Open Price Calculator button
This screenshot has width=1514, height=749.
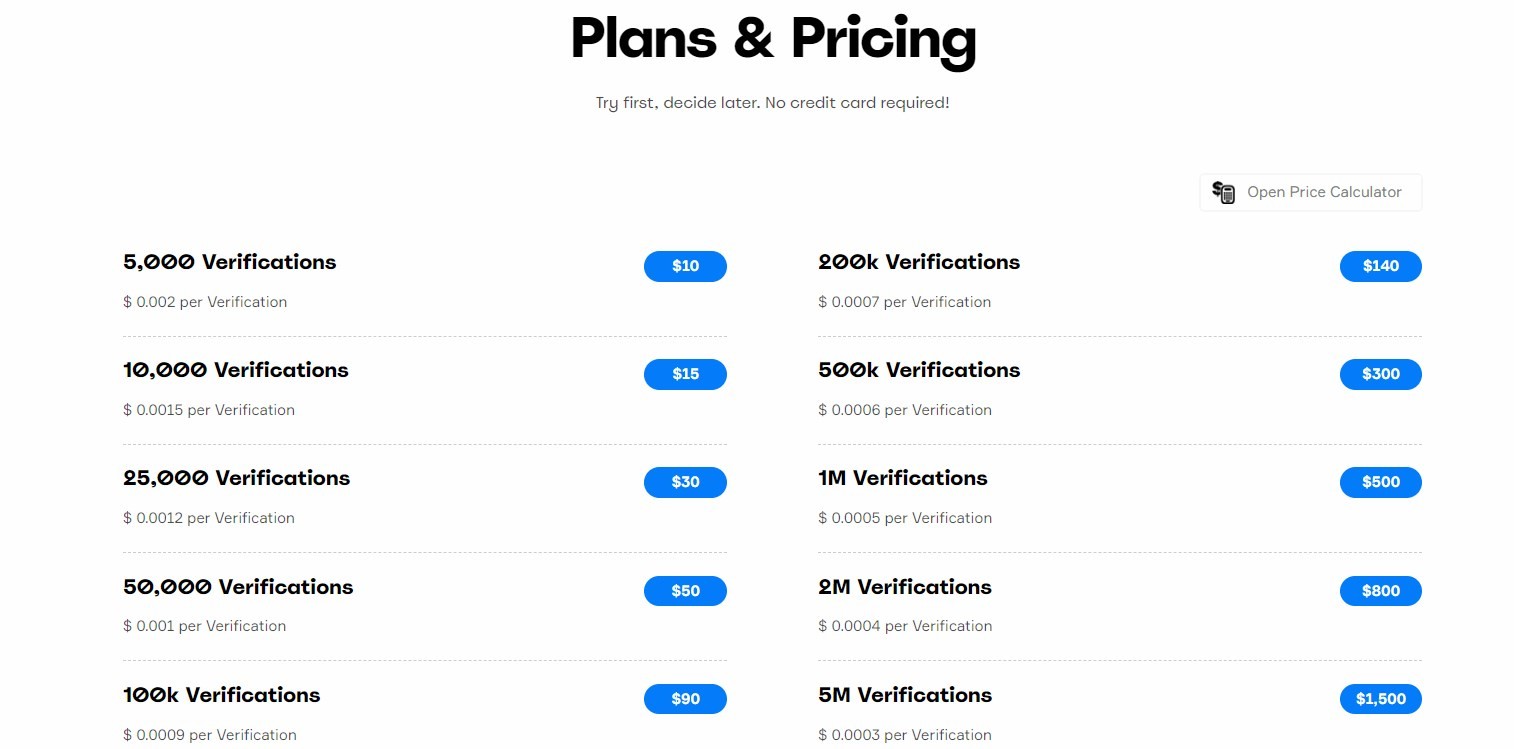click(x=1310, y=192)
